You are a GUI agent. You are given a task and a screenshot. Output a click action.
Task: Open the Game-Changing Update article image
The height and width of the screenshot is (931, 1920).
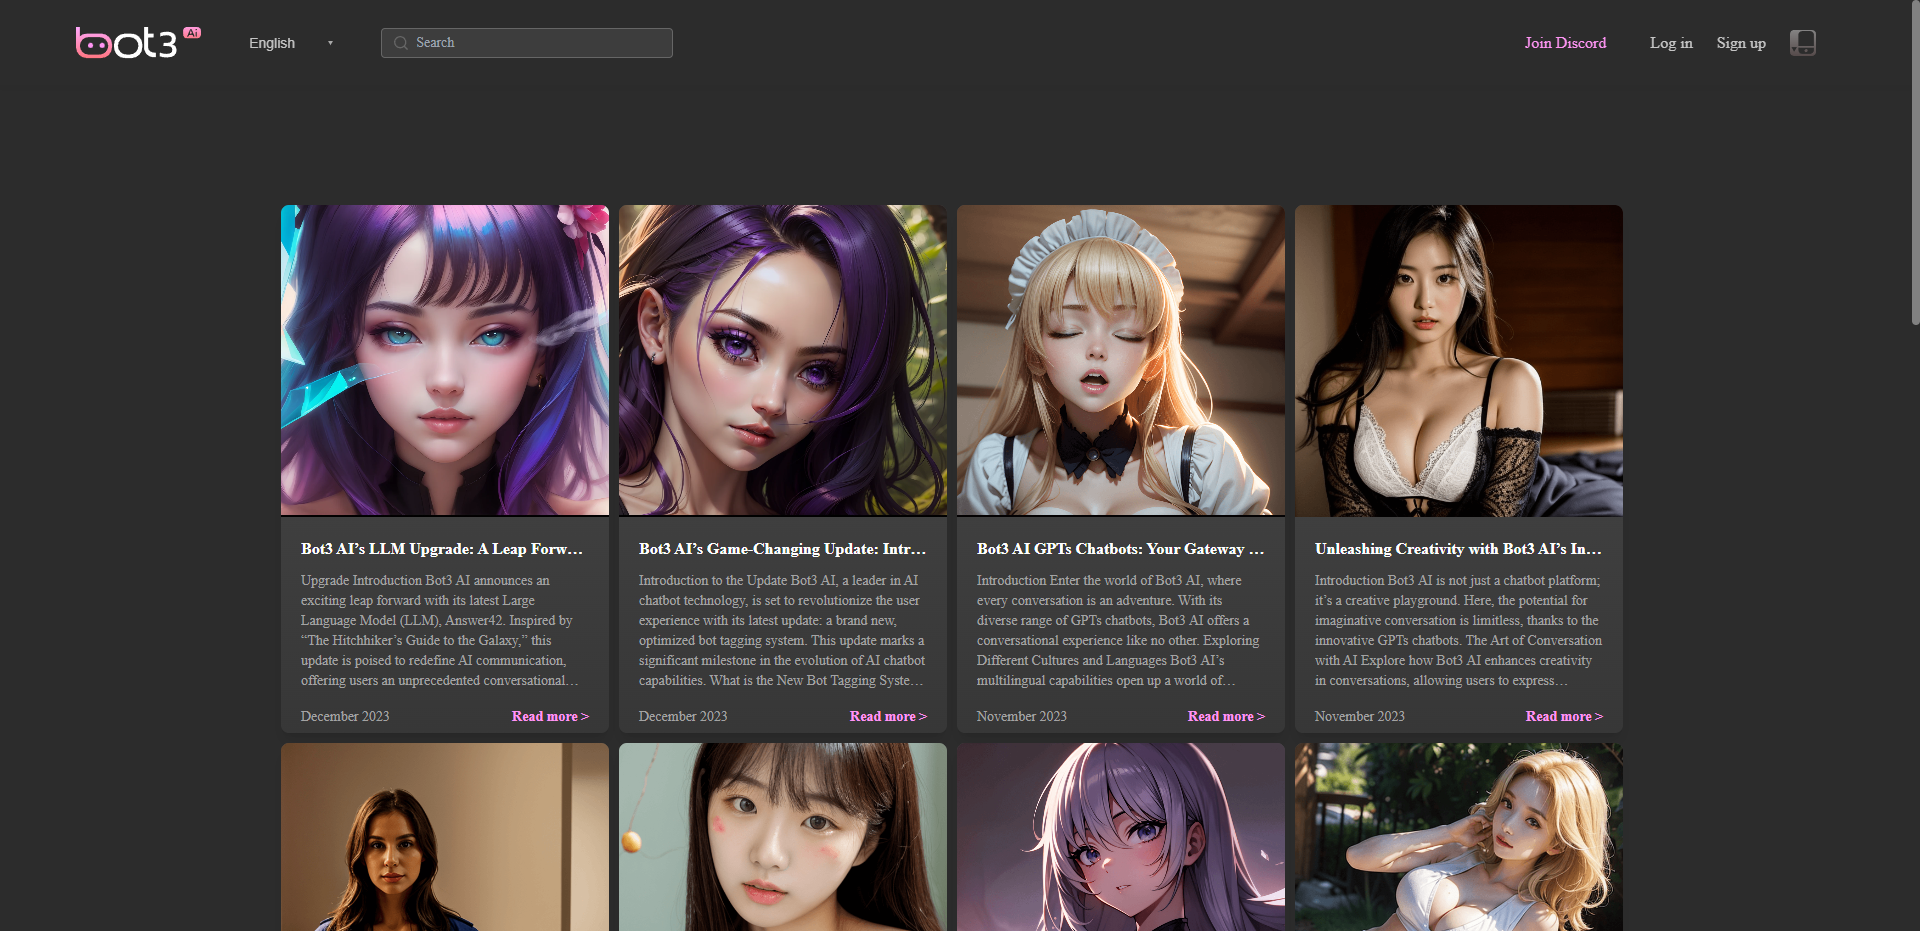click(x=783, y=360)
